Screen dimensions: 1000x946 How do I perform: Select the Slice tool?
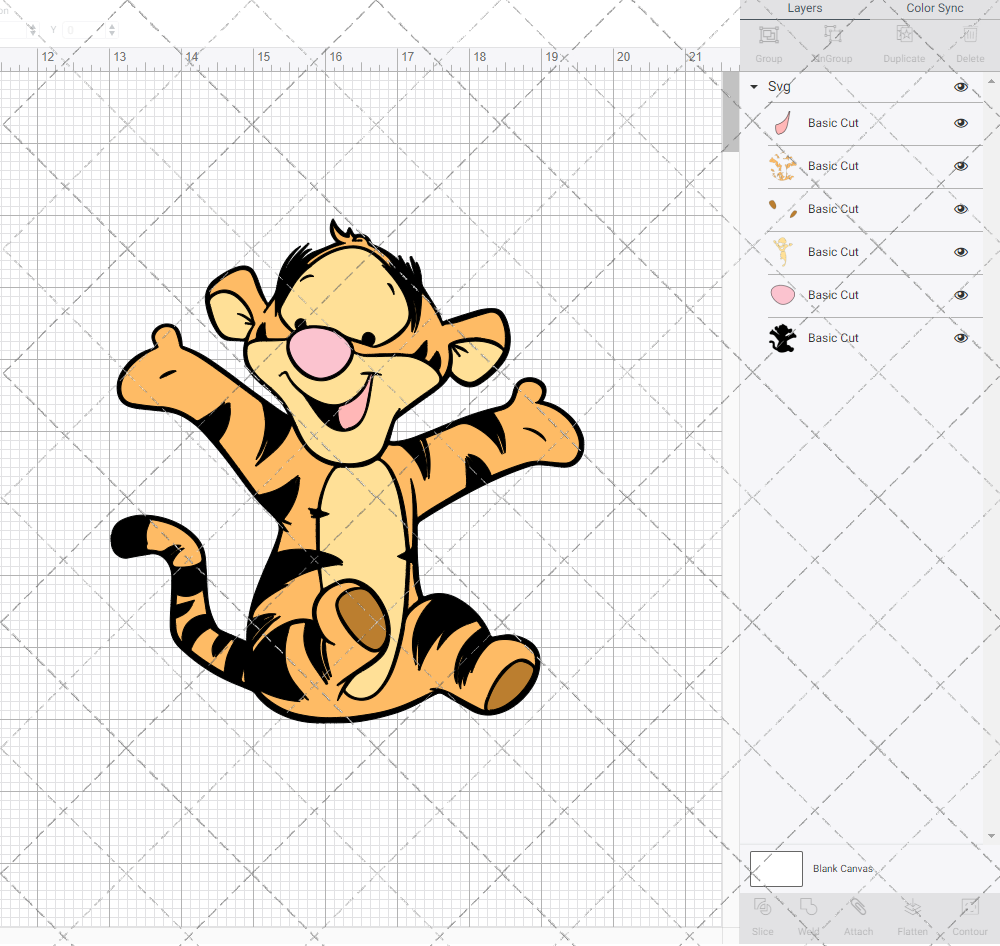tap(762, 909)
